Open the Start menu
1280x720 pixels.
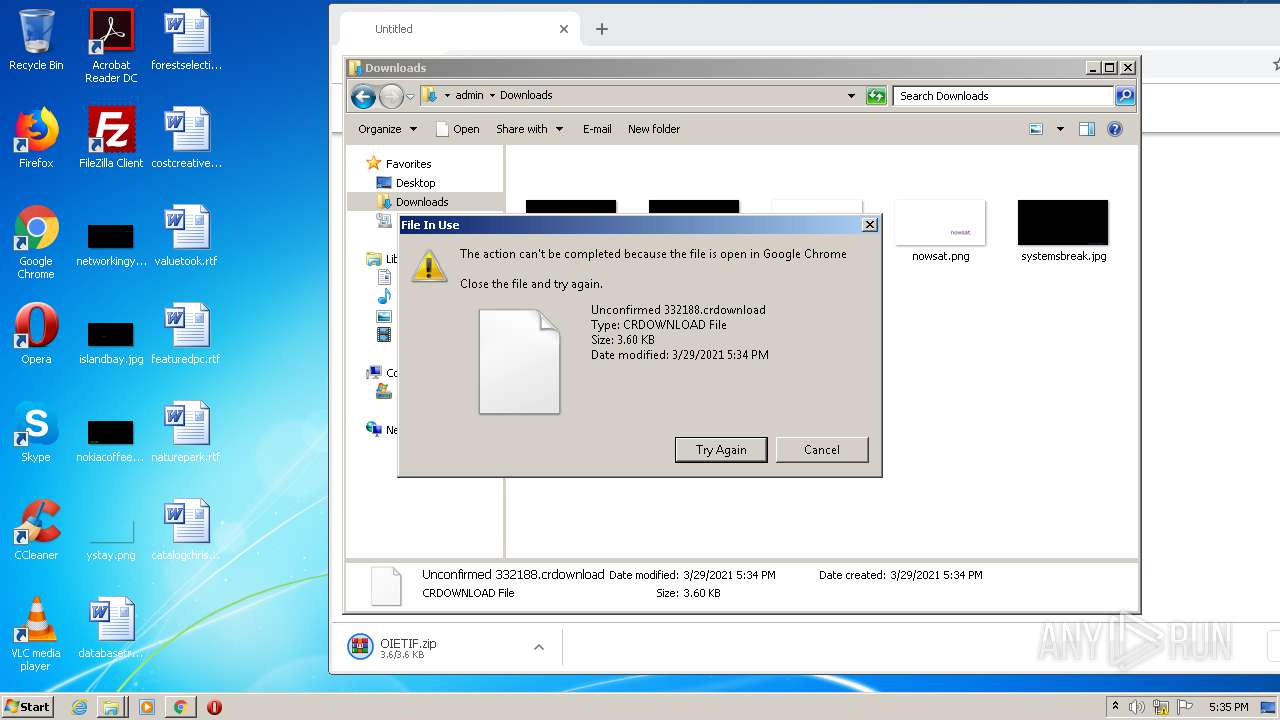28,707
